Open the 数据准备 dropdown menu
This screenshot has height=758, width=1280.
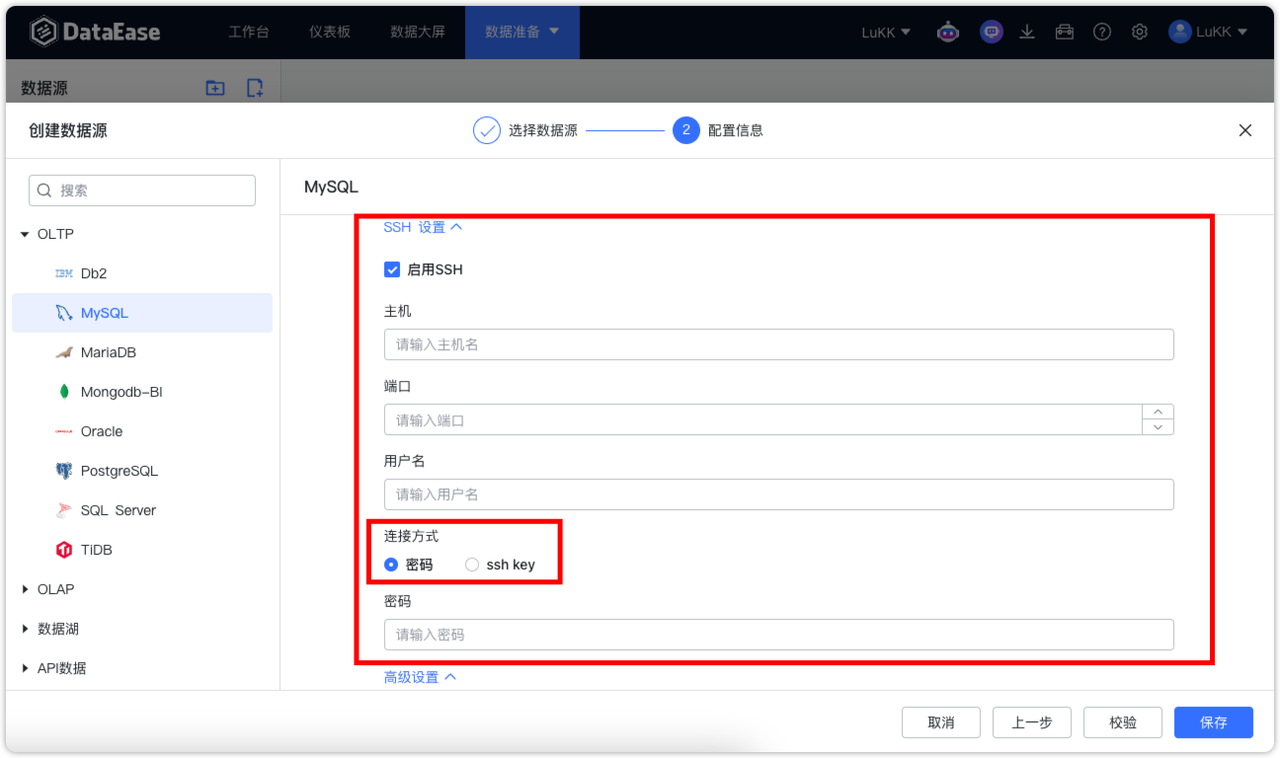(522, 32)
